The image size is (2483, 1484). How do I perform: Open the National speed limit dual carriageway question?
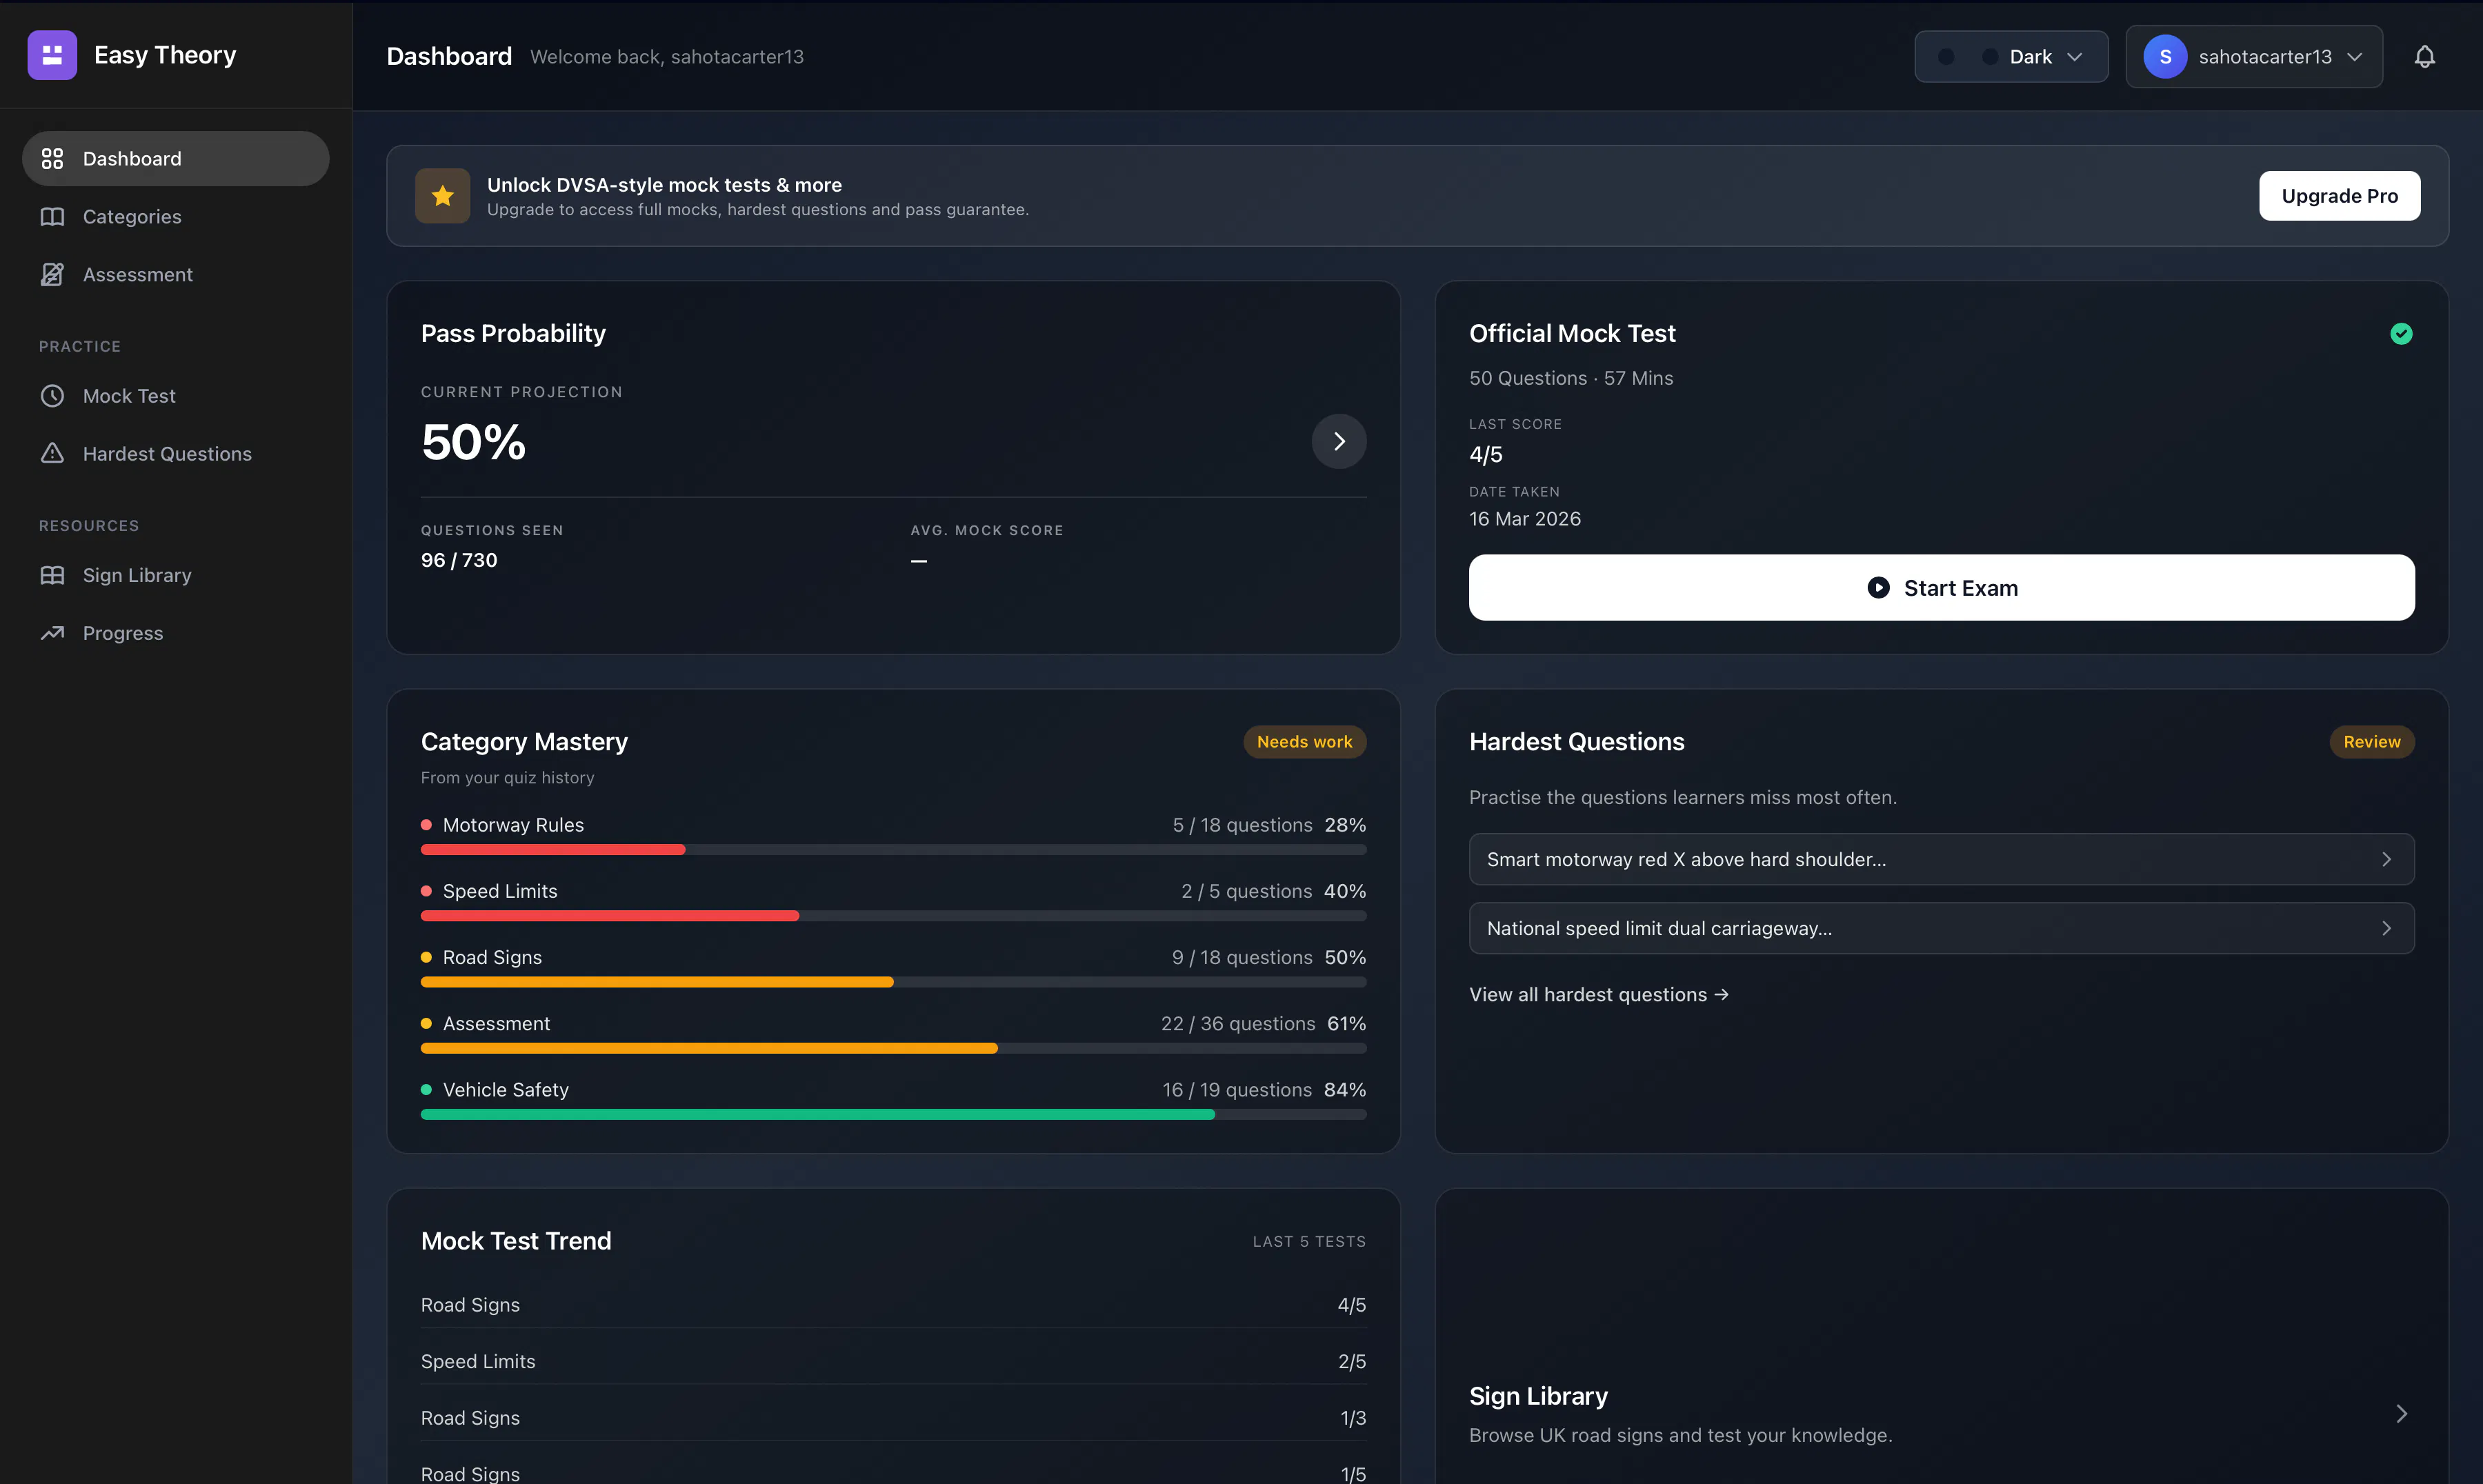click(1941, 929)
